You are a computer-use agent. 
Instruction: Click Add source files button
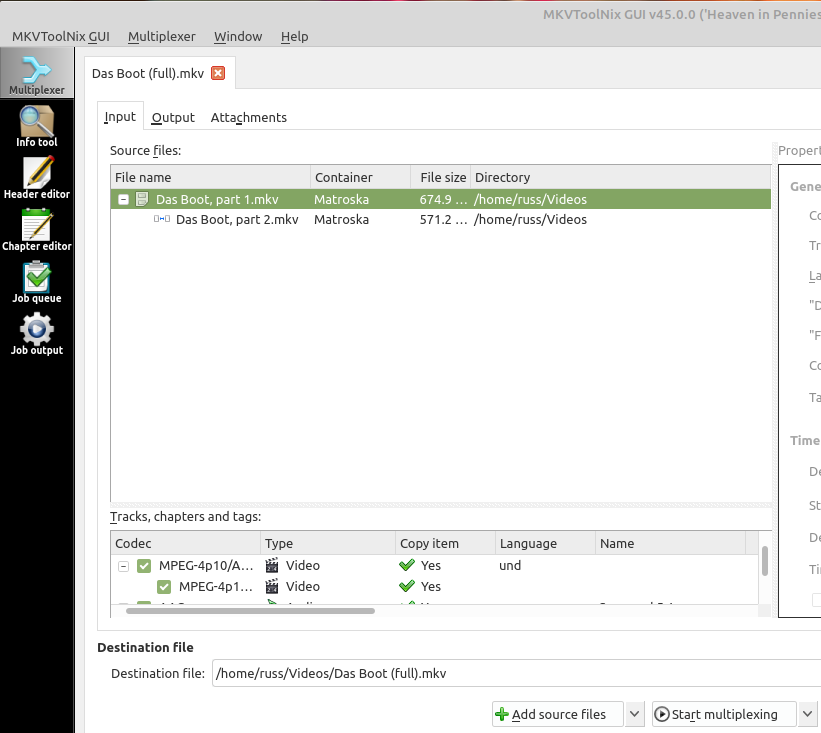coord(558,714)
